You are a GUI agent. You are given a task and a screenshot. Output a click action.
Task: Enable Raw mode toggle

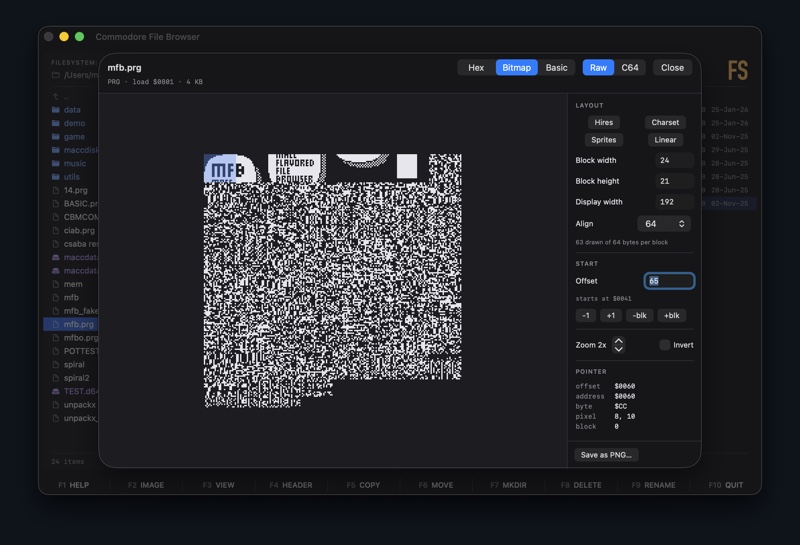(x=598, y=67)
